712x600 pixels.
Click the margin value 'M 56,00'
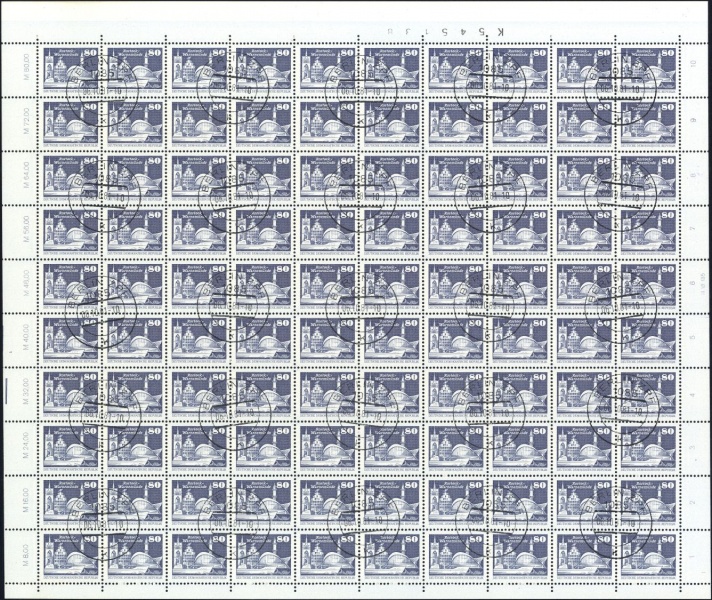coord(26,228)
